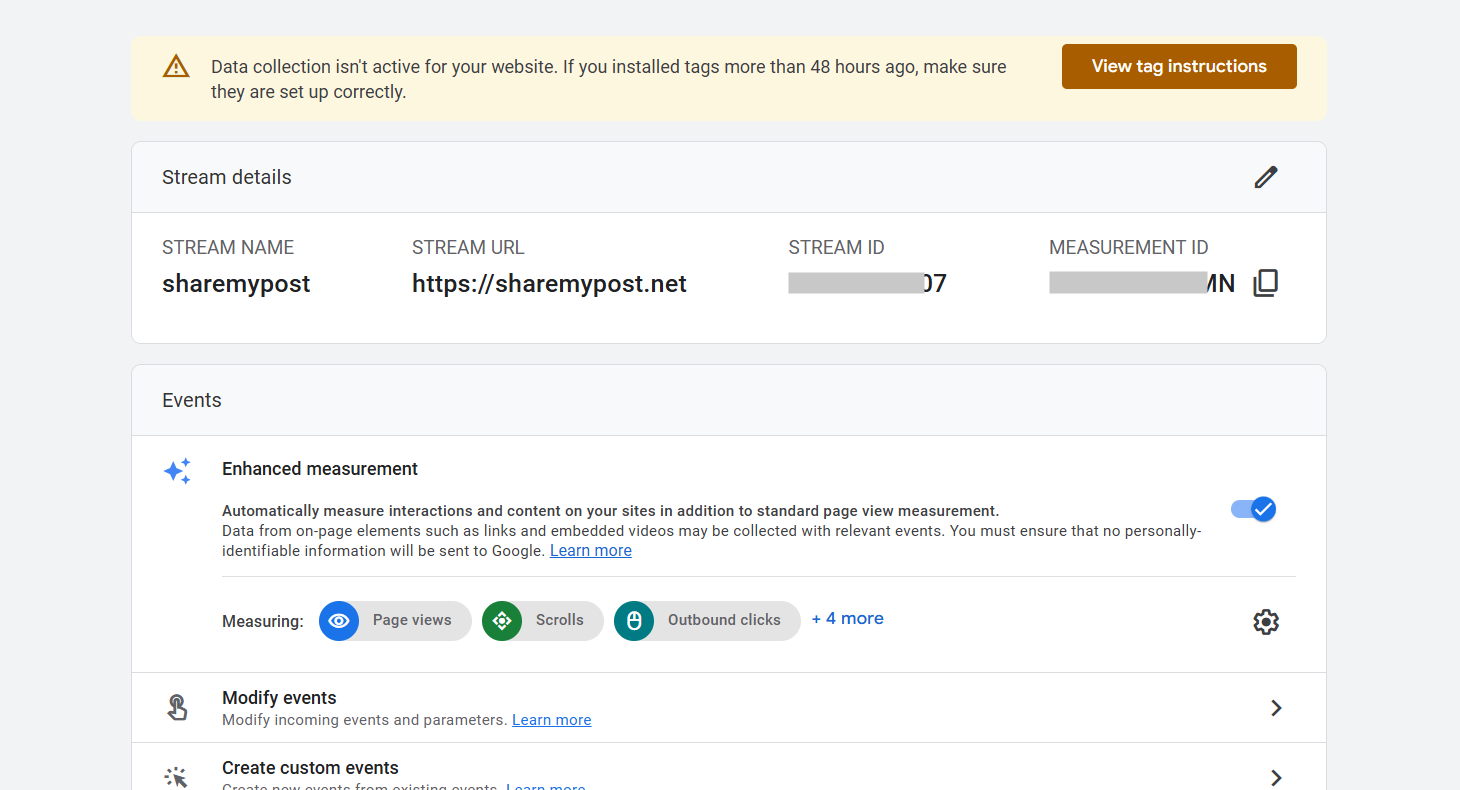Screen dimensions: 1460x790
Task: Open the Modify events row title
Action: point(279,698)
